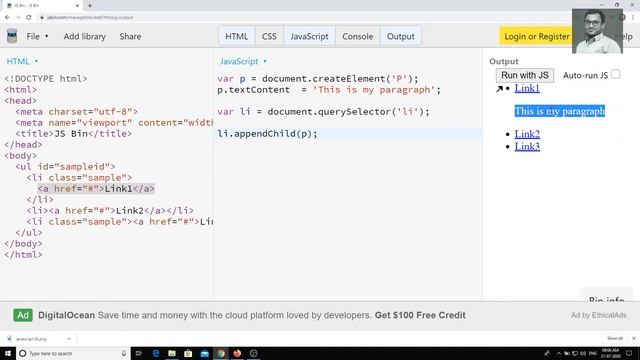This screenshot has height=360, width=640.
Task: Go back in the browser
Action: (x=7, y=18)
